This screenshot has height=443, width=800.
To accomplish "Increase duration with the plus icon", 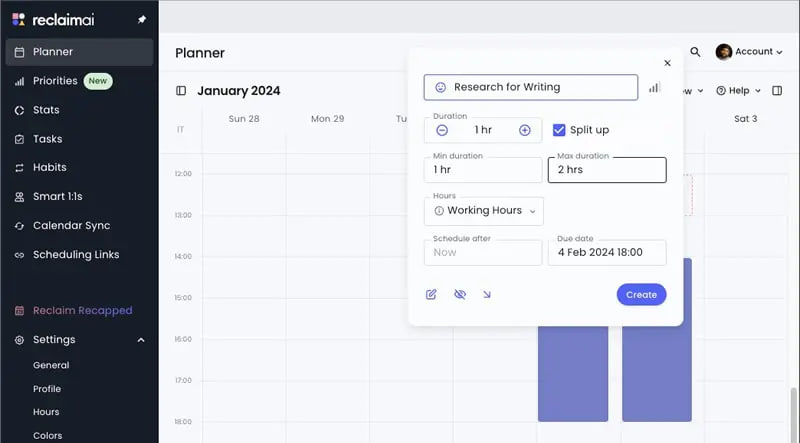I will point(524,130).
